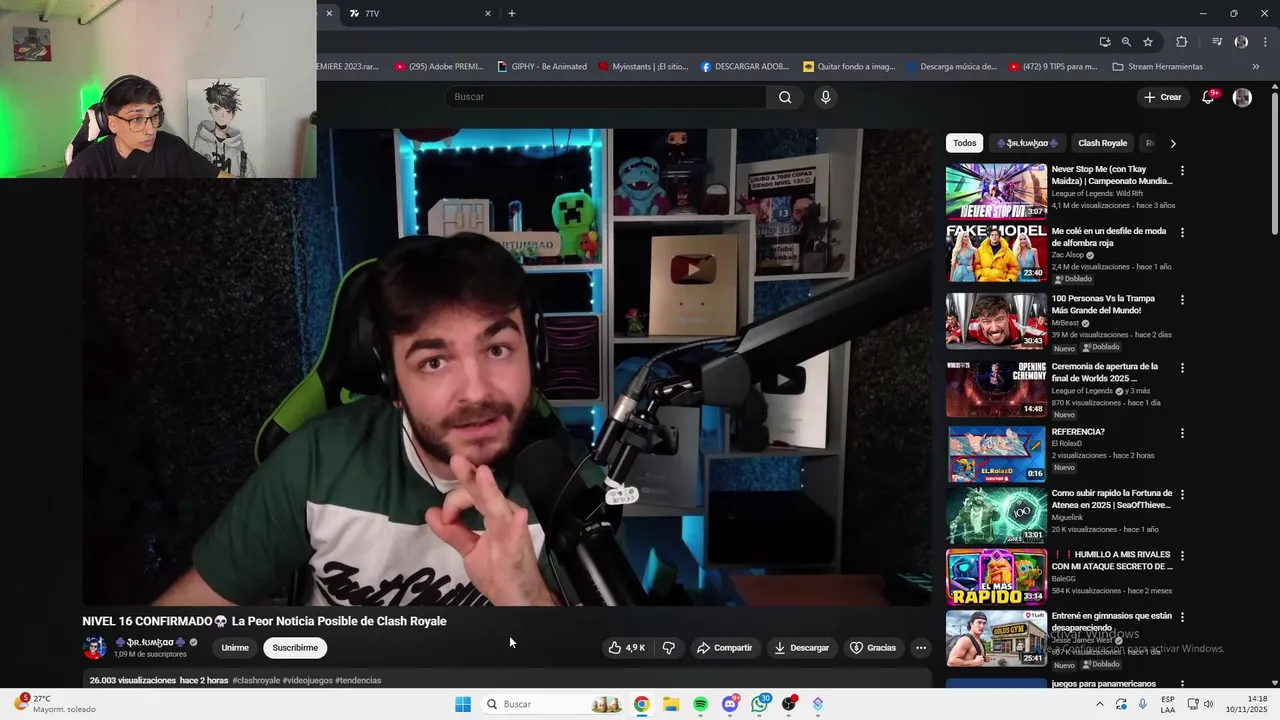1280x720 pixels.
Task: Open GIPHY - Be Animated bookmark
Action: point(542,67)
